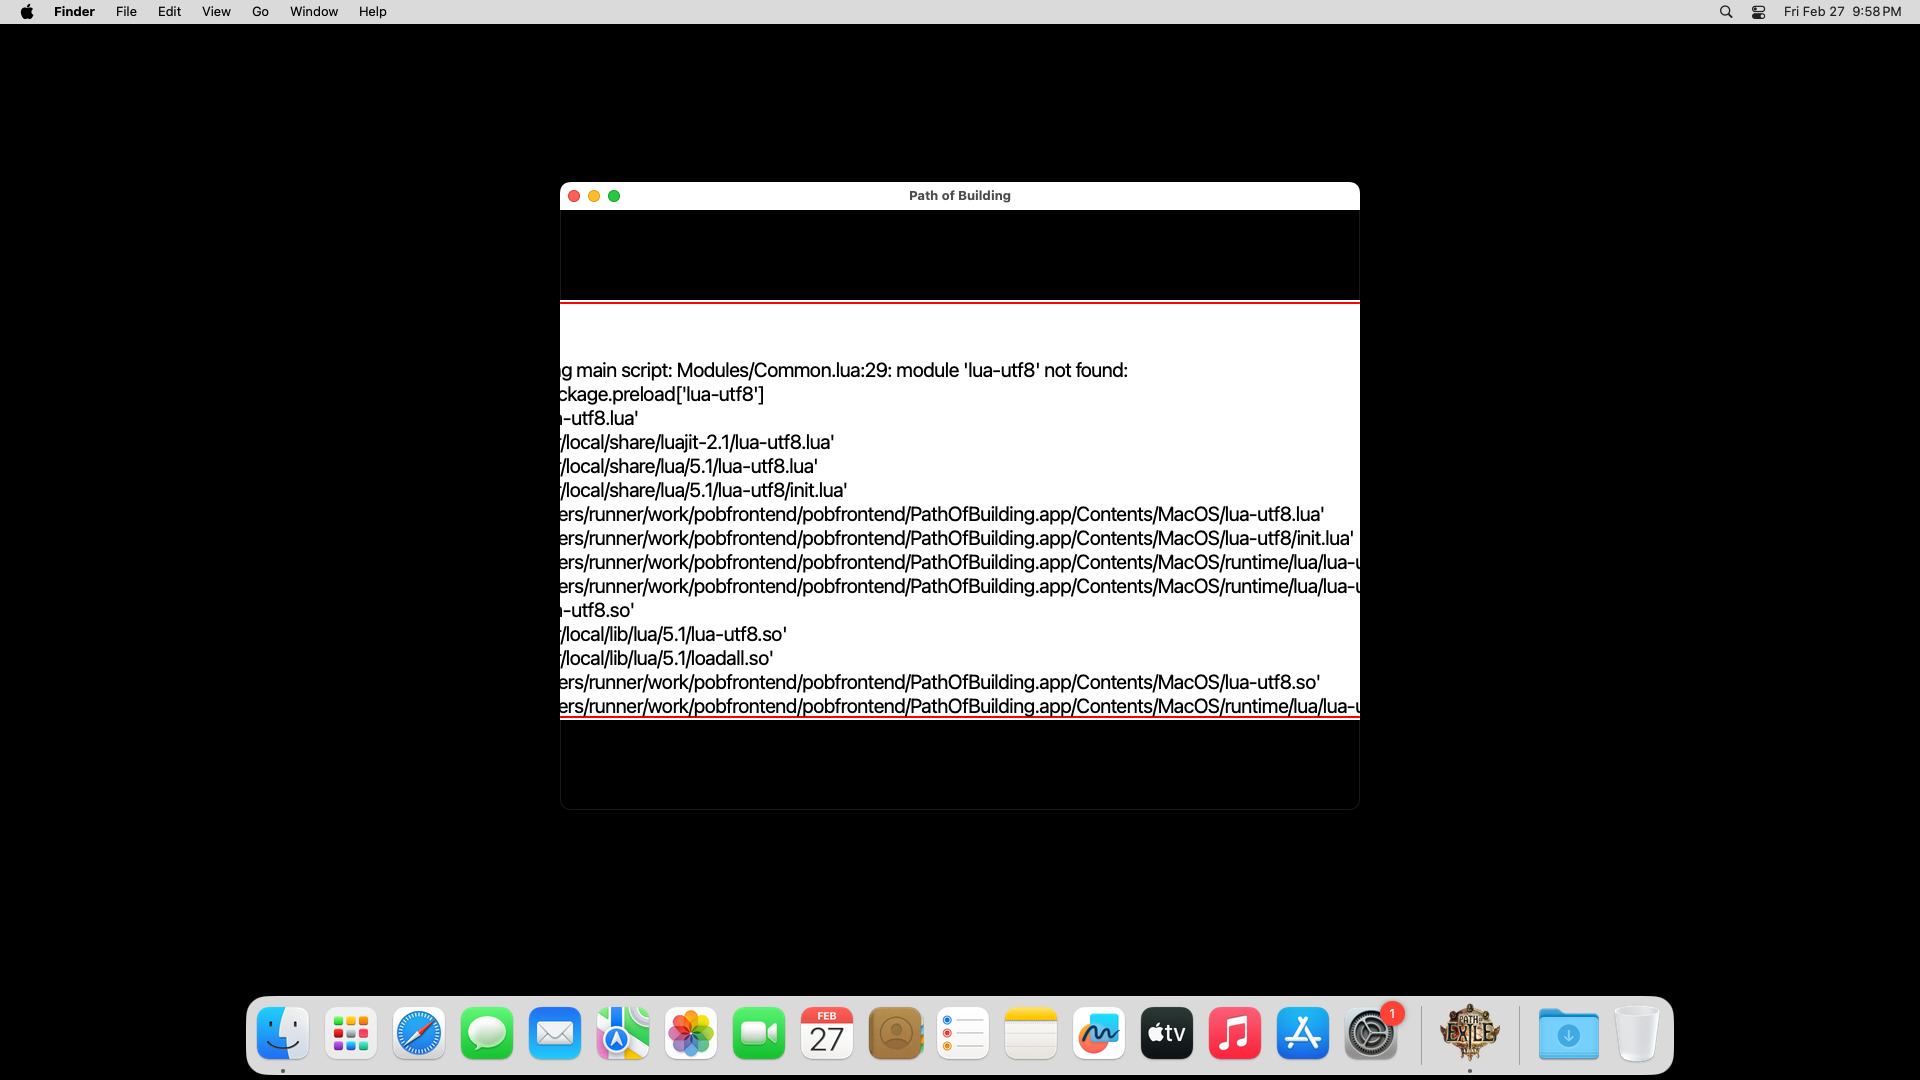This screenshot has height=1080, width=1920.
Task: Click the Path of Building title bar
Action: (x=959, y=196)
